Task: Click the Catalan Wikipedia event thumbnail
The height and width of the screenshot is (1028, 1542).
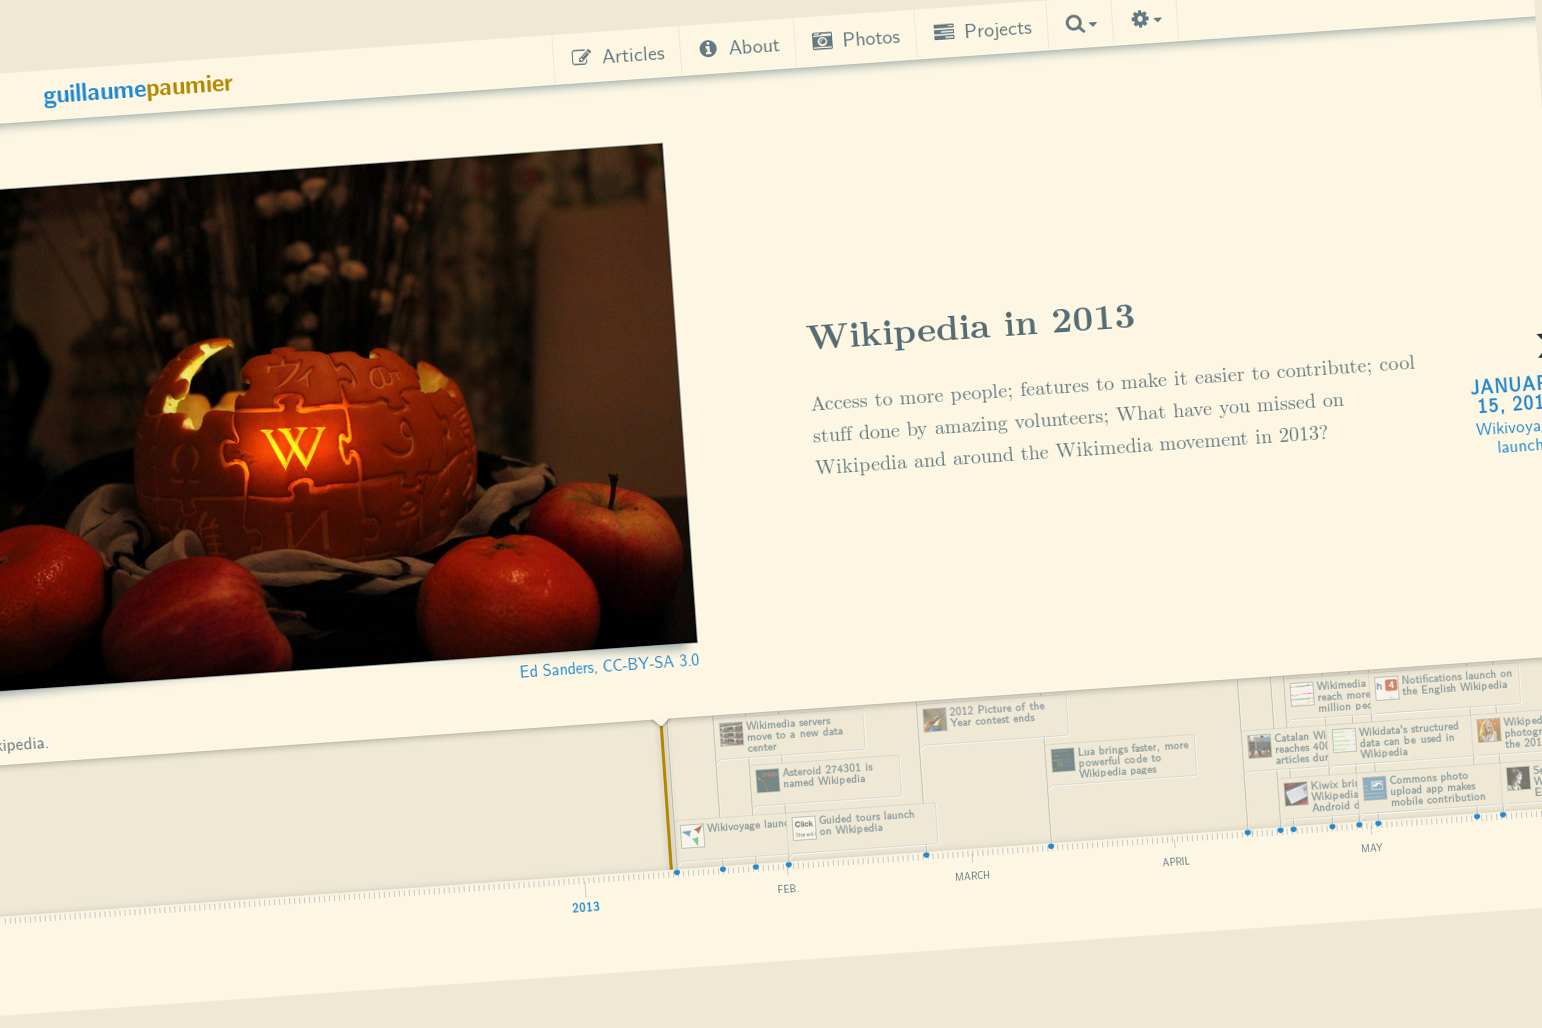Action: (x=1259, y=745)
